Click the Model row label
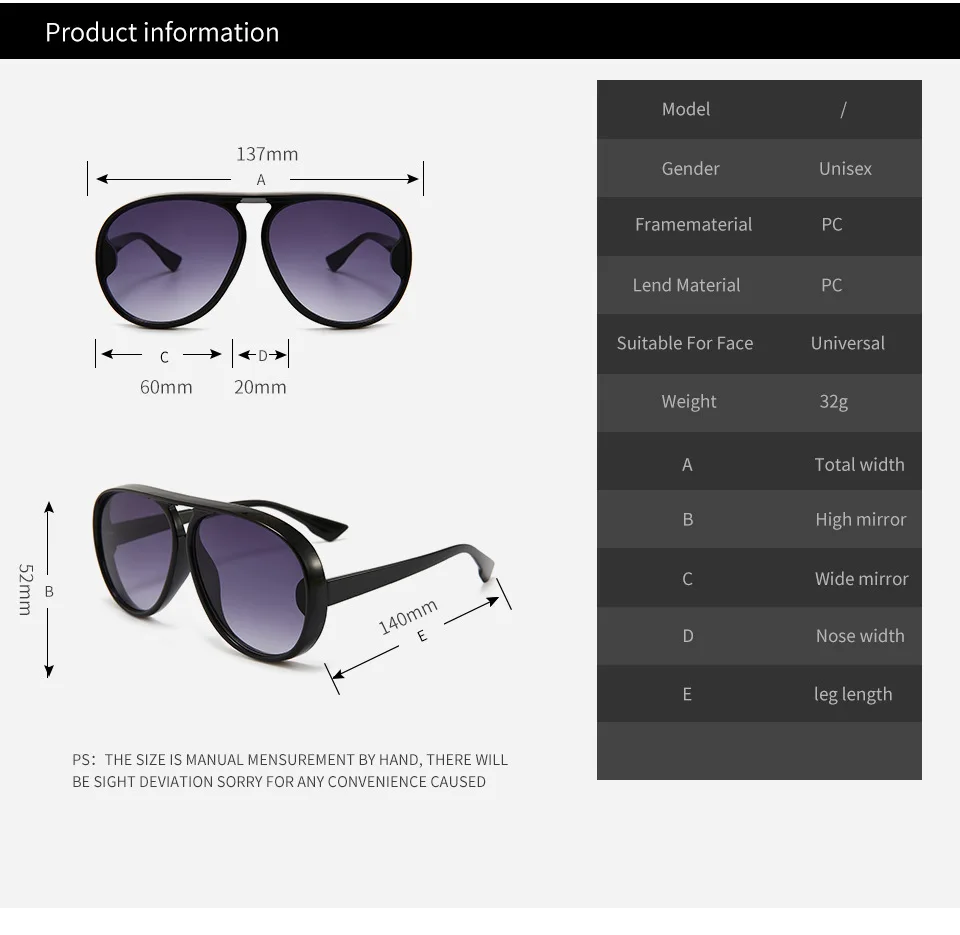The image size is (960, 935). pyautogui.click(x=686, y=110)
